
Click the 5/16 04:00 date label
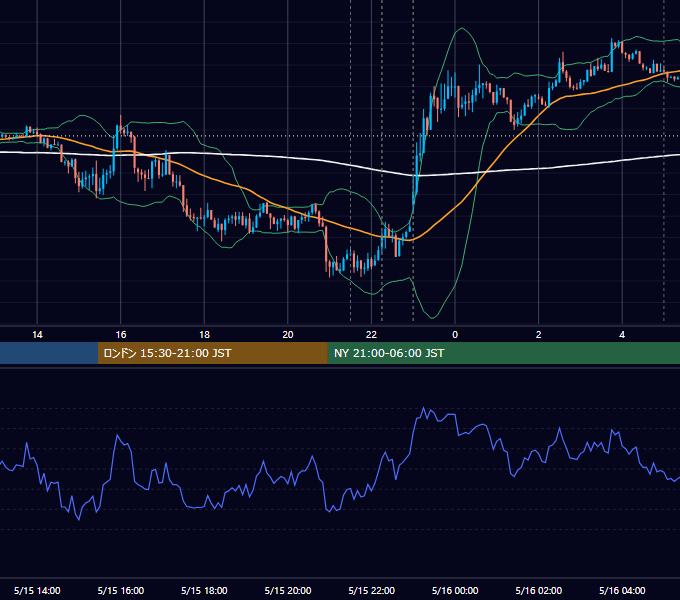(x=622, y=590)
